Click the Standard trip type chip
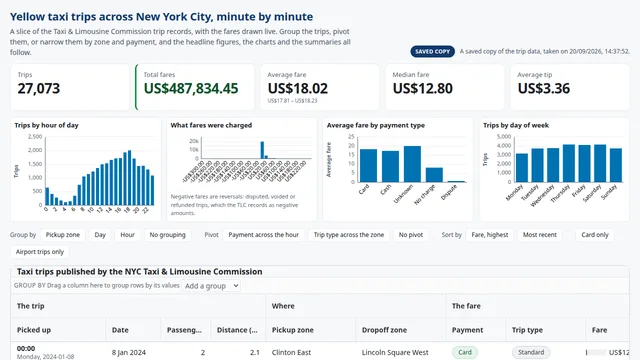Screen dimensions: 640x360 [531, 352]
